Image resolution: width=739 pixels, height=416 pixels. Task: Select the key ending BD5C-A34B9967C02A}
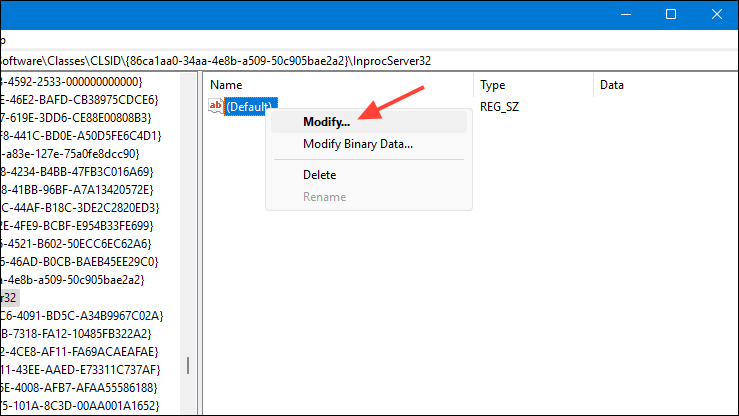pyautogui.click(x=82, y=316)
